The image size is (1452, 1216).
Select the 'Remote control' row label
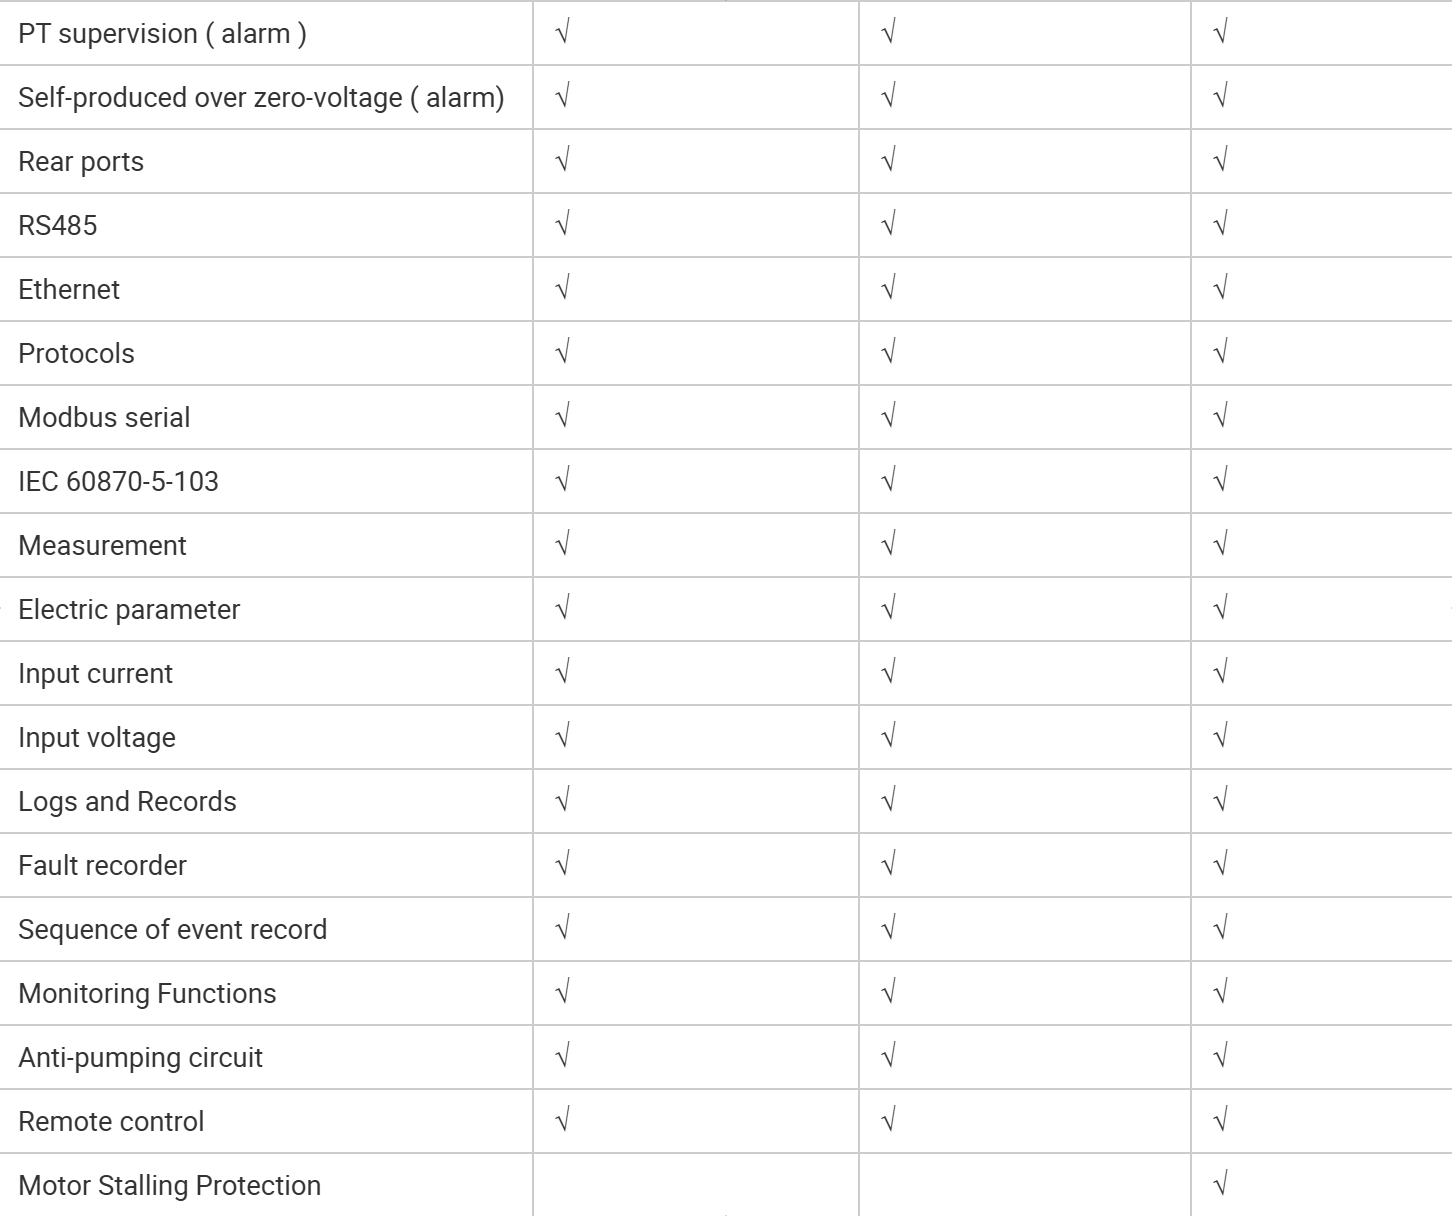click(x=111, y=1122)
